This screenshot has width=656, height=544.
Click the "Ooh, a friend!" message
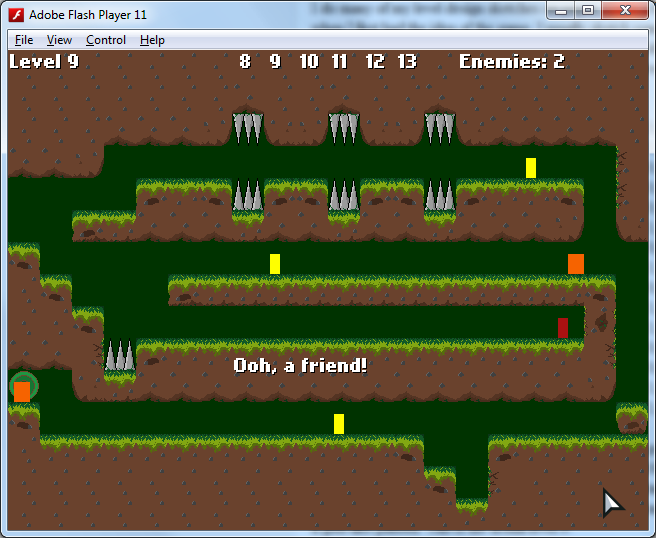coord(300,366)
